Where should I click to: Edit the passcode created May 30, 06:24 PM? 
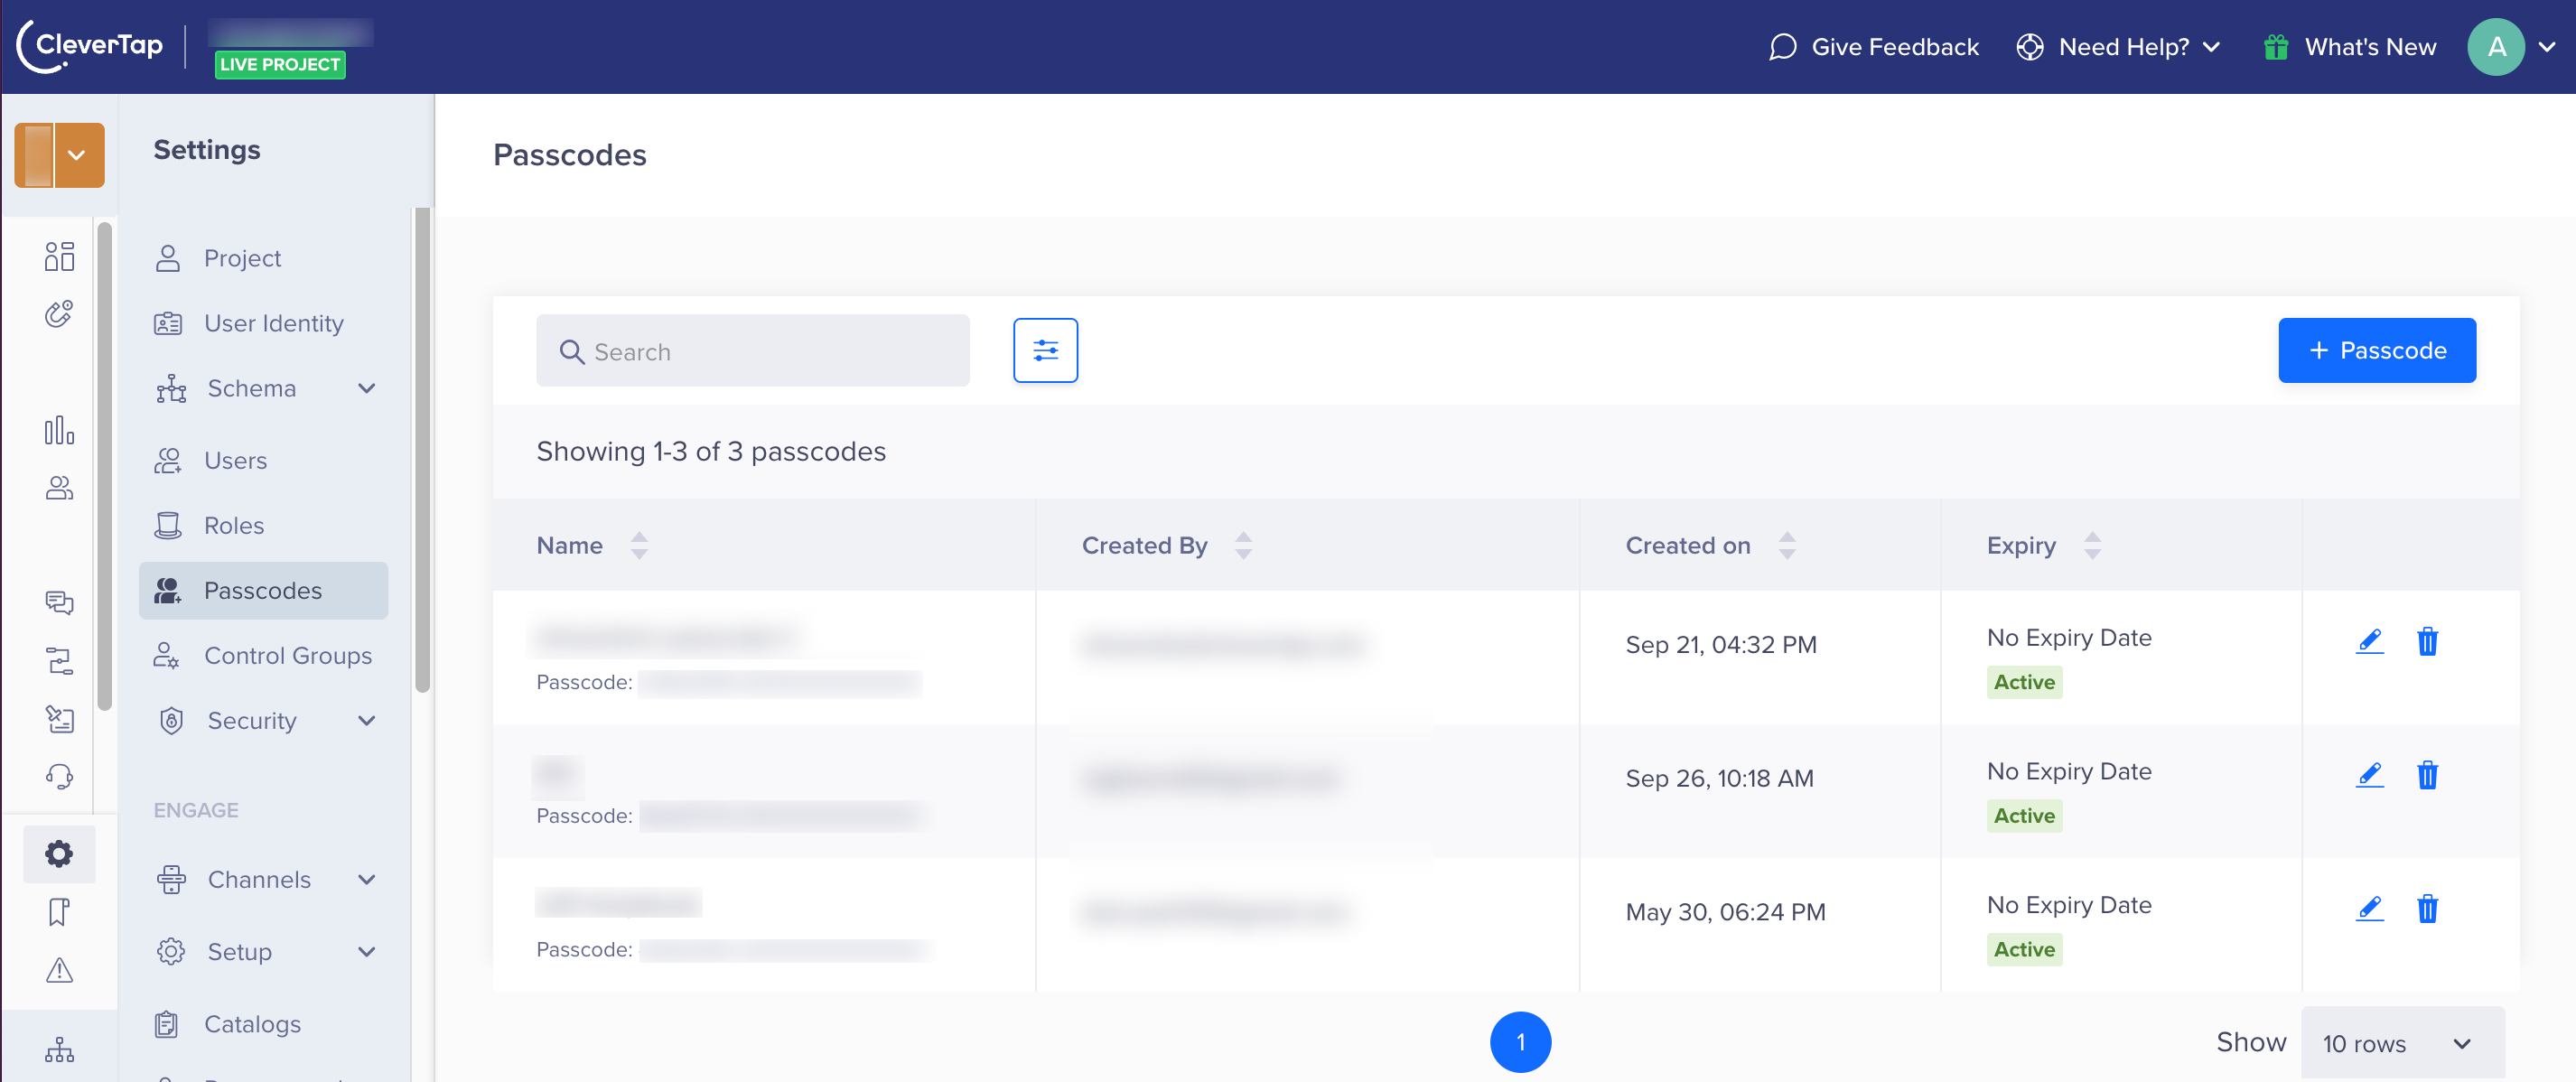(2369, 909)
